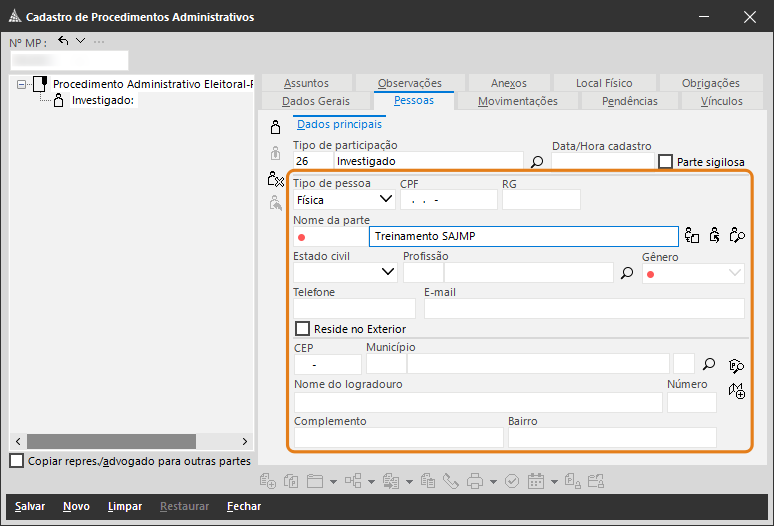Click the remove person icon with an X
Image resolution: width=774 pixels, height=526 pixels.
[275, 179]
